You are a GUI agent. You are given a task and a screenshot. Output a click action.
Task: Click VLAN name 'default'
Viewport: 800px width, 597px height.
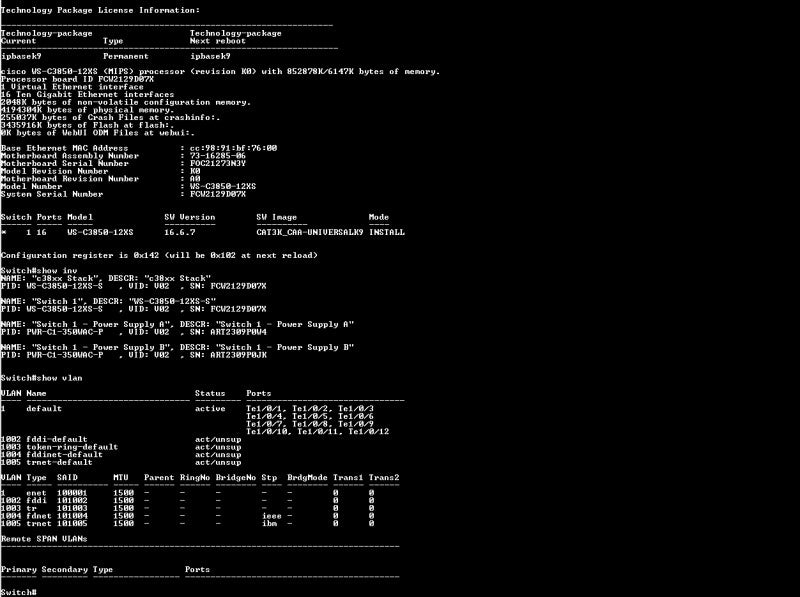(44, 408)
